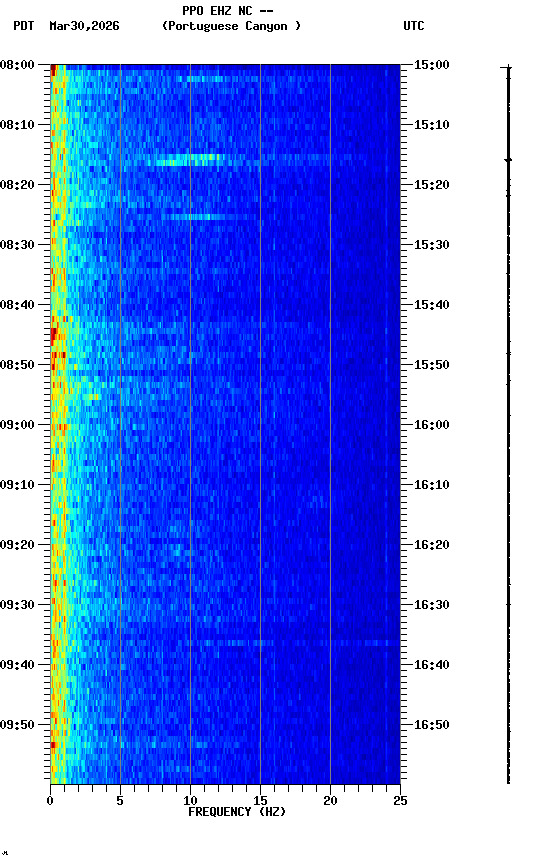Click the 09:50 PDT time label
The image size is (552, 864).
pos(17,725)
